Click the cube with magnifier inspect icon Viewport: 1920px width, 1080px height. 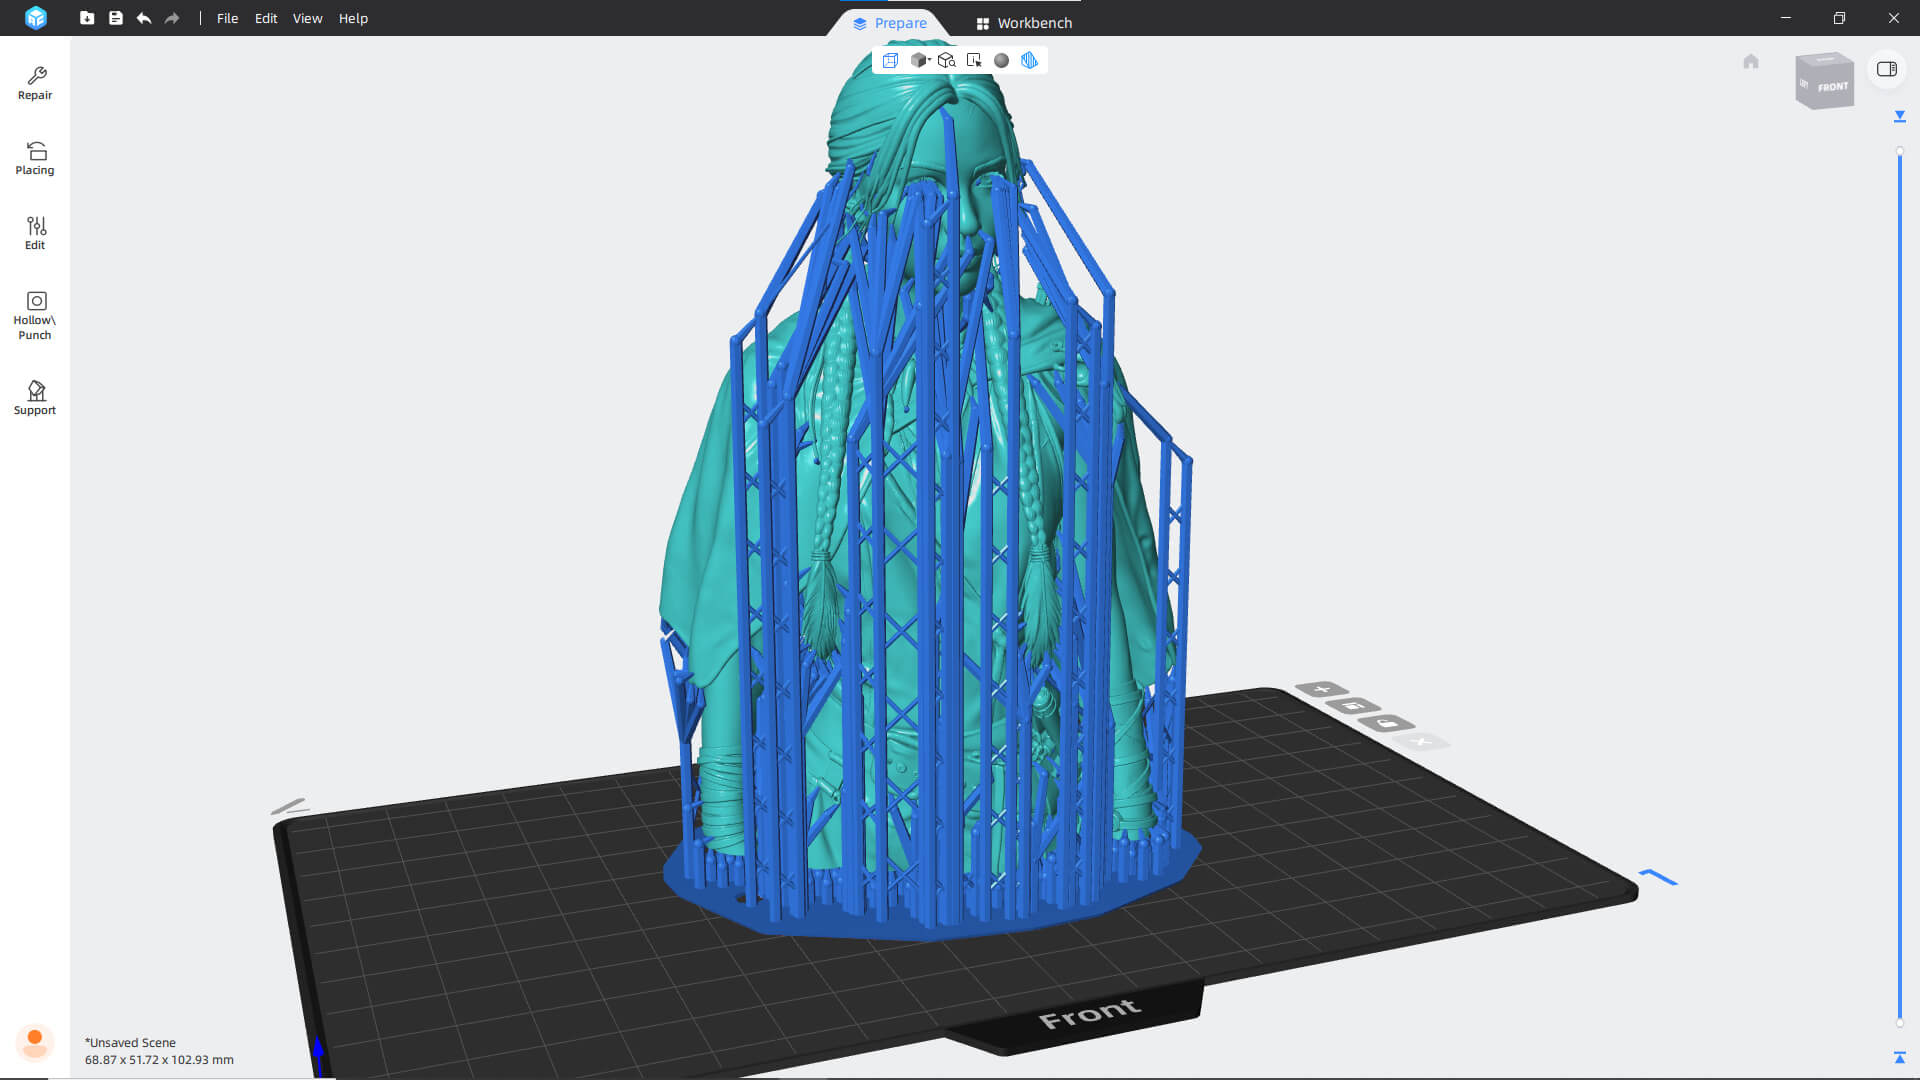(x=946, y=60)
